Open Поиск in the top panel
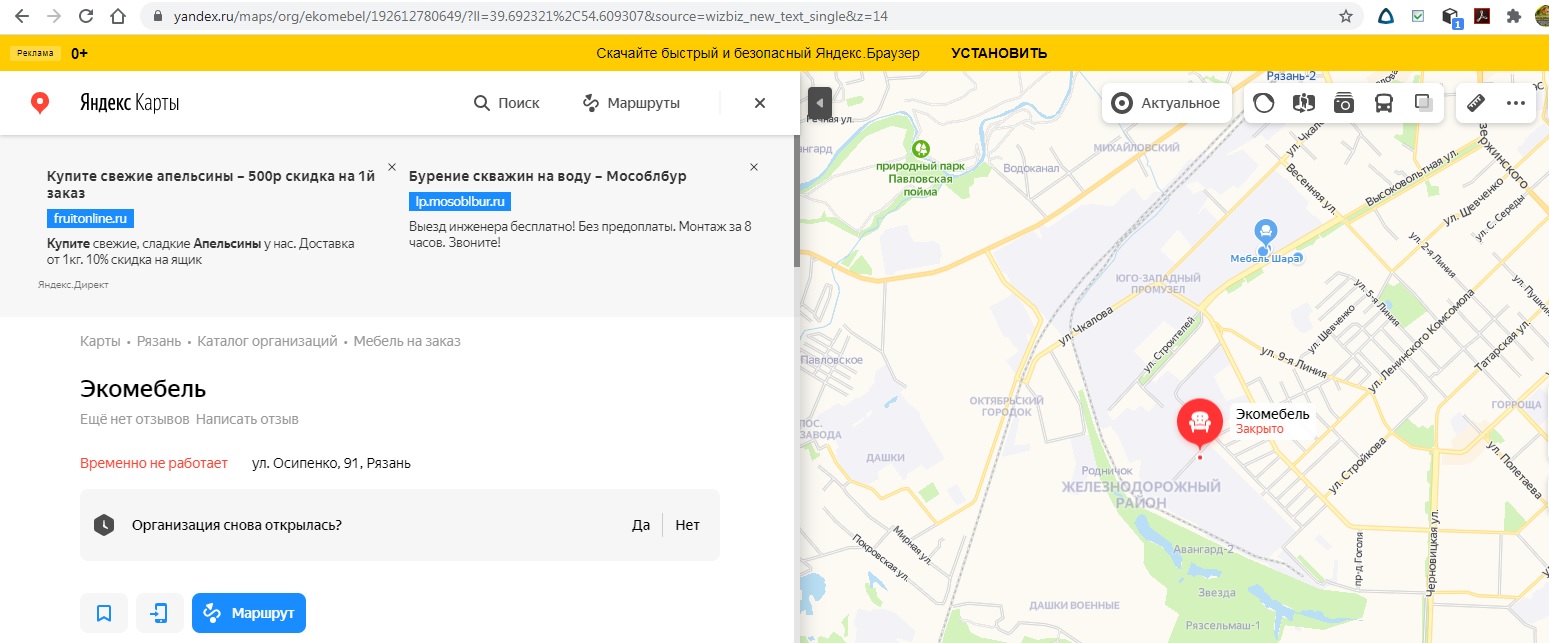The height and width of the screenshot is (643, 1549). pos(506,103)
